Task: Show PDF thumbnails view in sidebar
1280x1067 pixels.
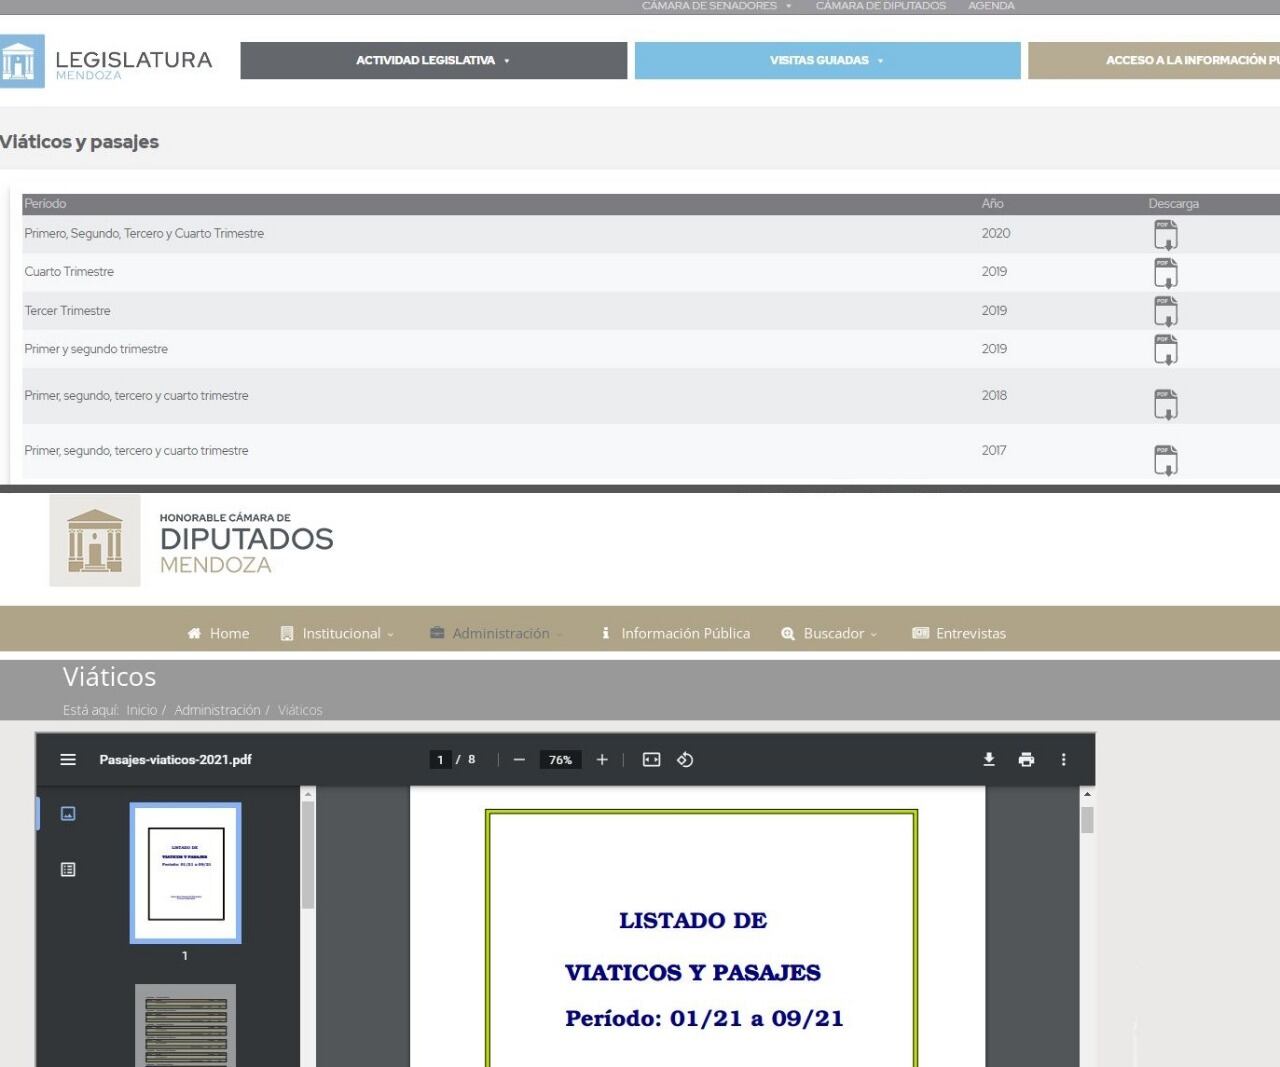Action: tap(68, 814)
